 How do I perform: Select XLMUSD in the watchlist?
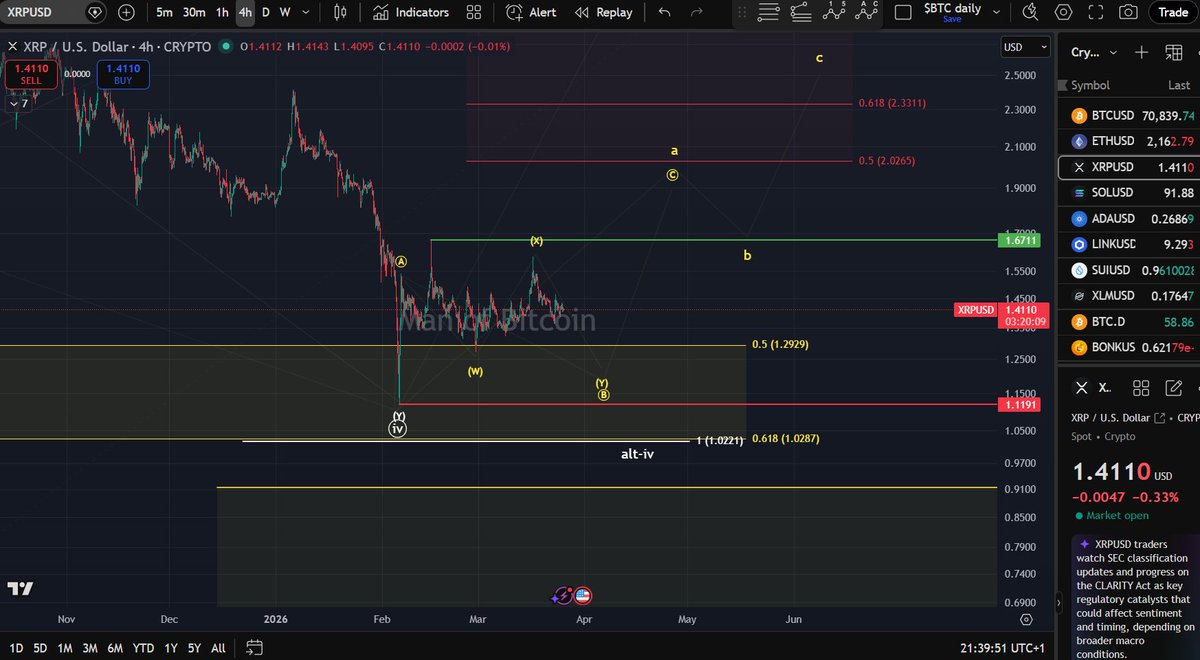tap(1129, 296)
